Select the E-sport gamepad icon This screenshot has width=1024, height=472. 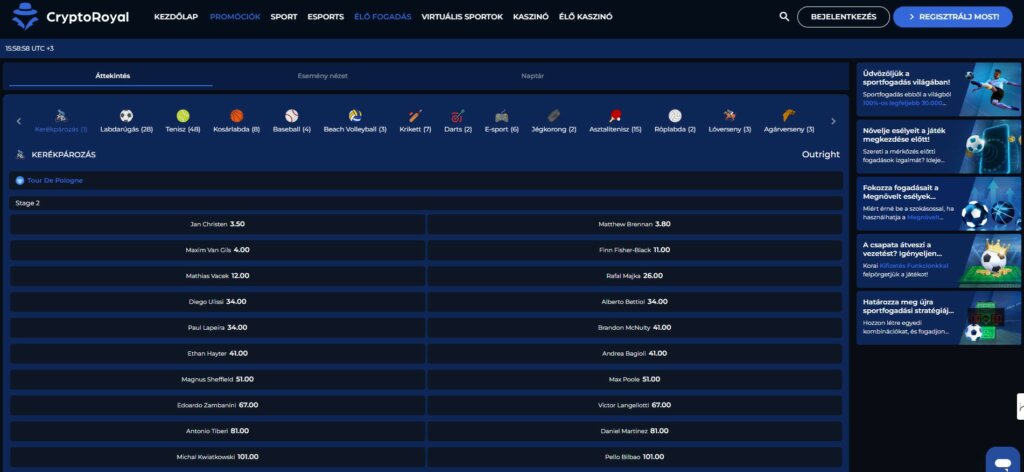502,116
